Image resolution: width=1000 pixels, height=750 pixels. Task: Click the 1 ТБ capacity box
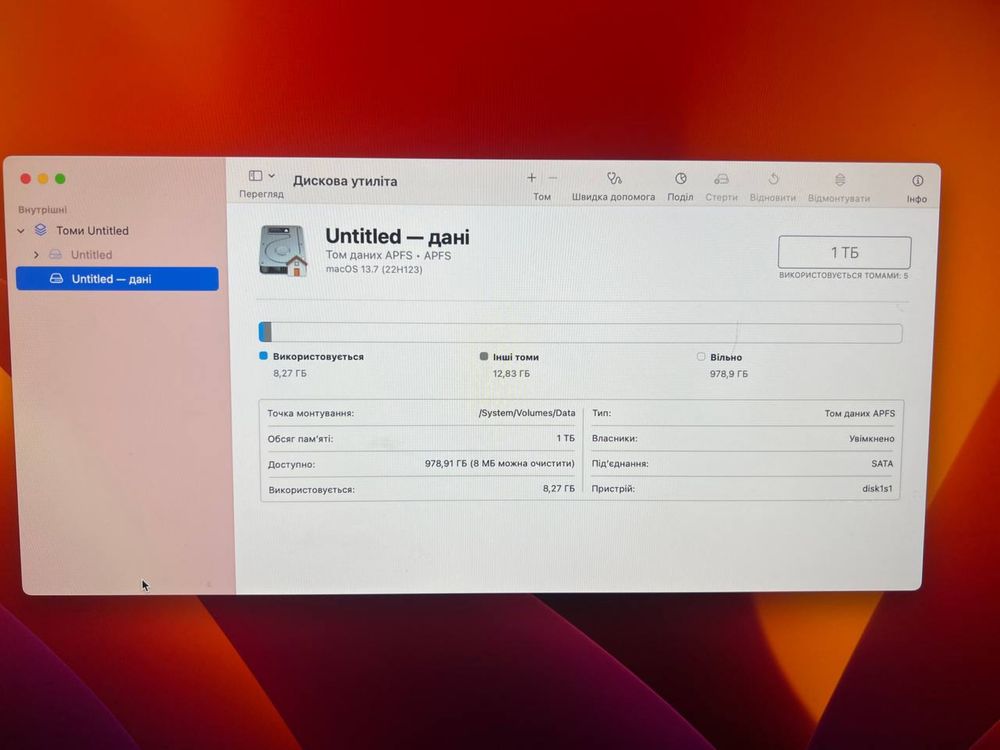coord(844,253)
